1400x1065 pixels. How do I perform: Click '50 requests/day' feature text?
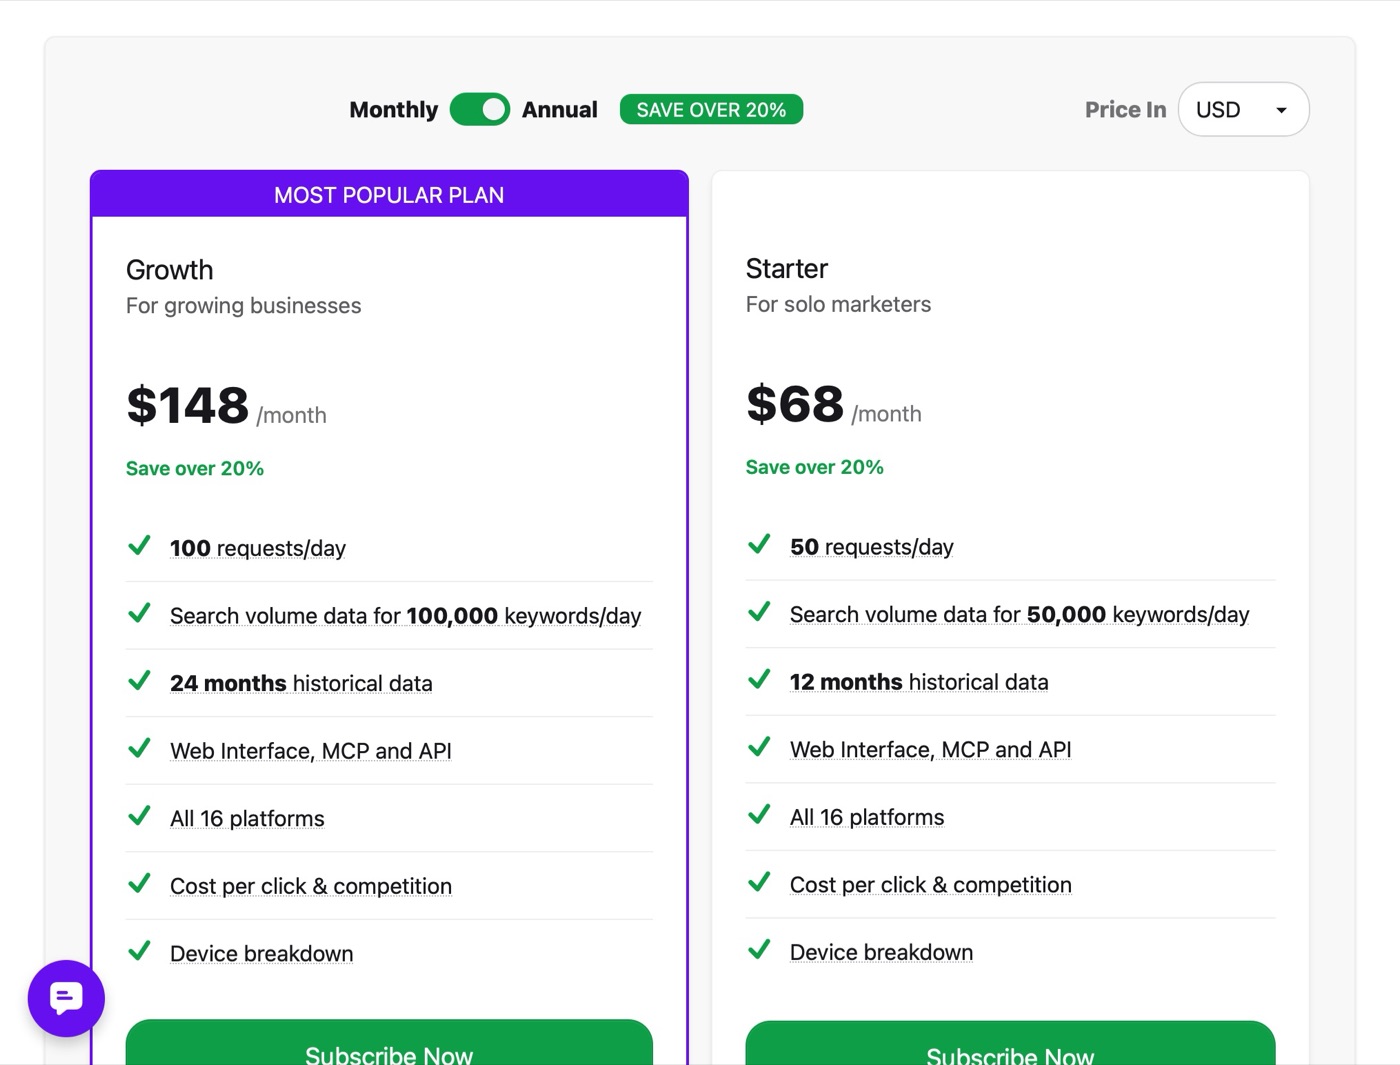pyautogui.click(x=872, y=547)
